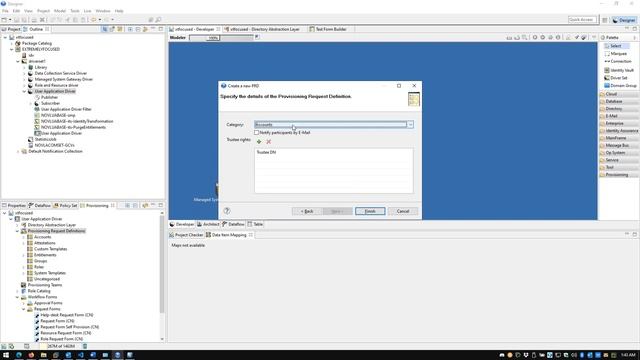Open the Quick Access search box

coord(581,20)
